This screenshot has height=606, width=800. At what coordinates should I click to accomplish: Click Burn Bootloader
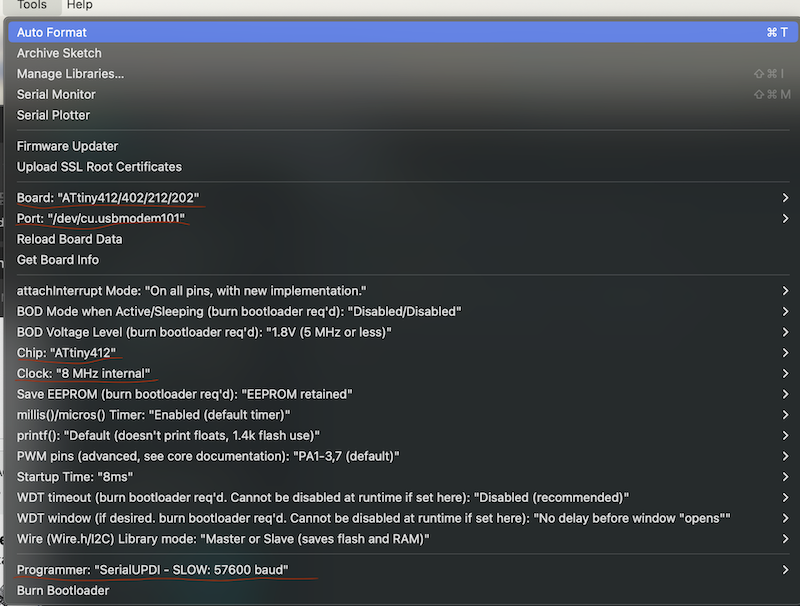[63, 590]
